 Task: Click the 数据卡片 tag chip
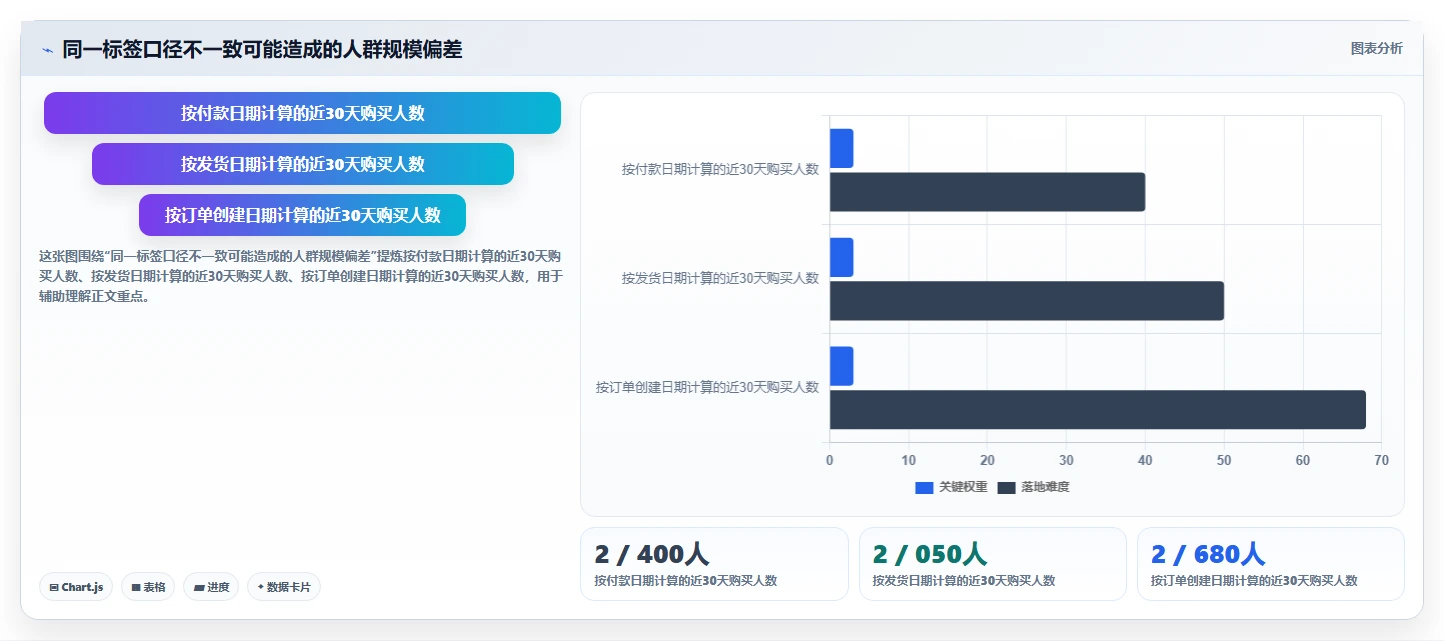click(x=283, y=587)
